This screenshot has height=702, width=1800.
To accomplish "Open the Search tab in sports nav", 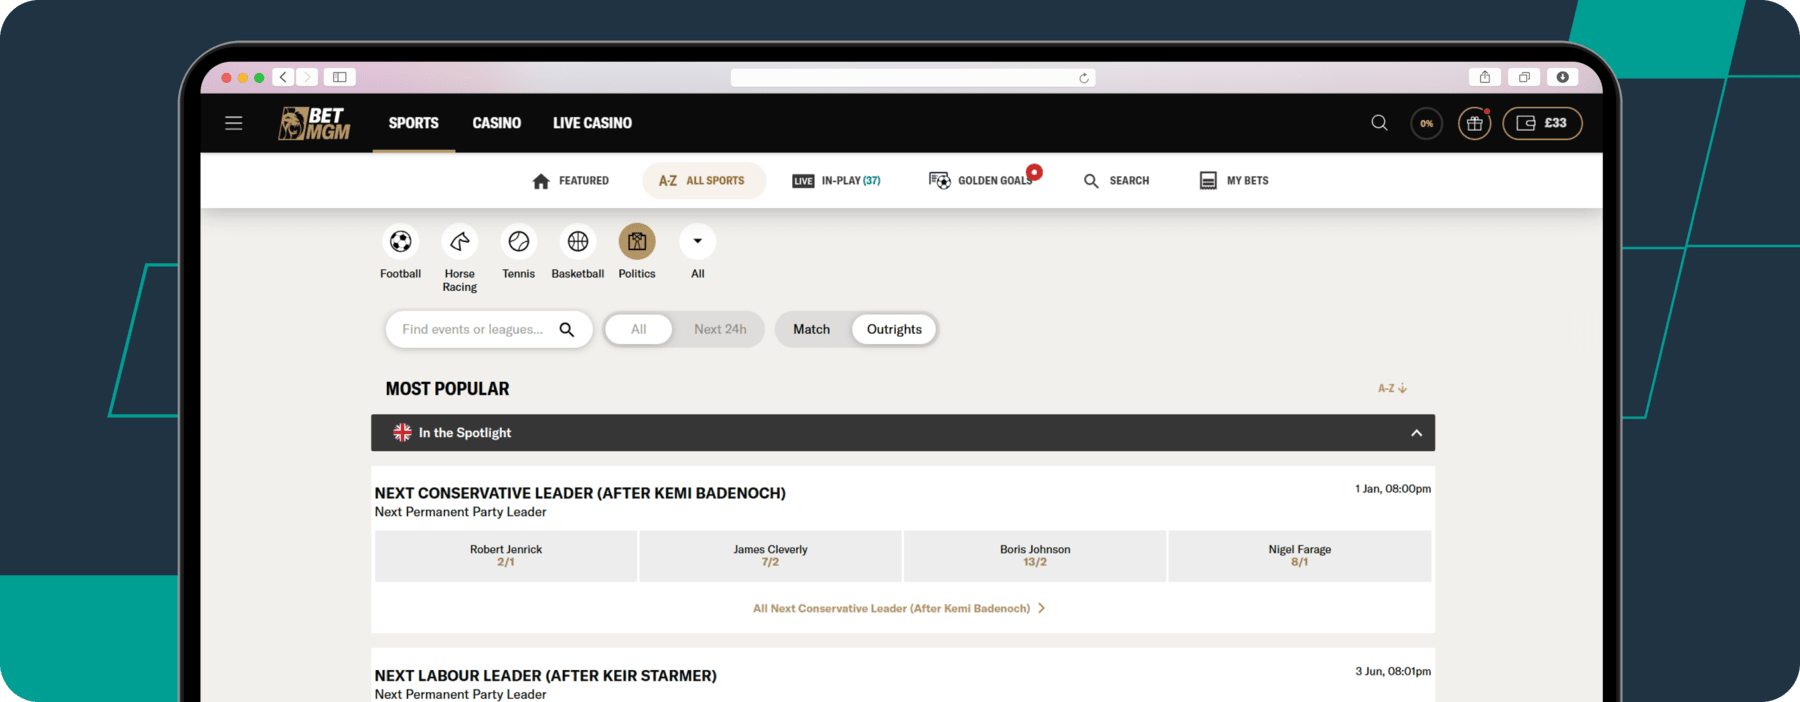I will coord(1116,181).
